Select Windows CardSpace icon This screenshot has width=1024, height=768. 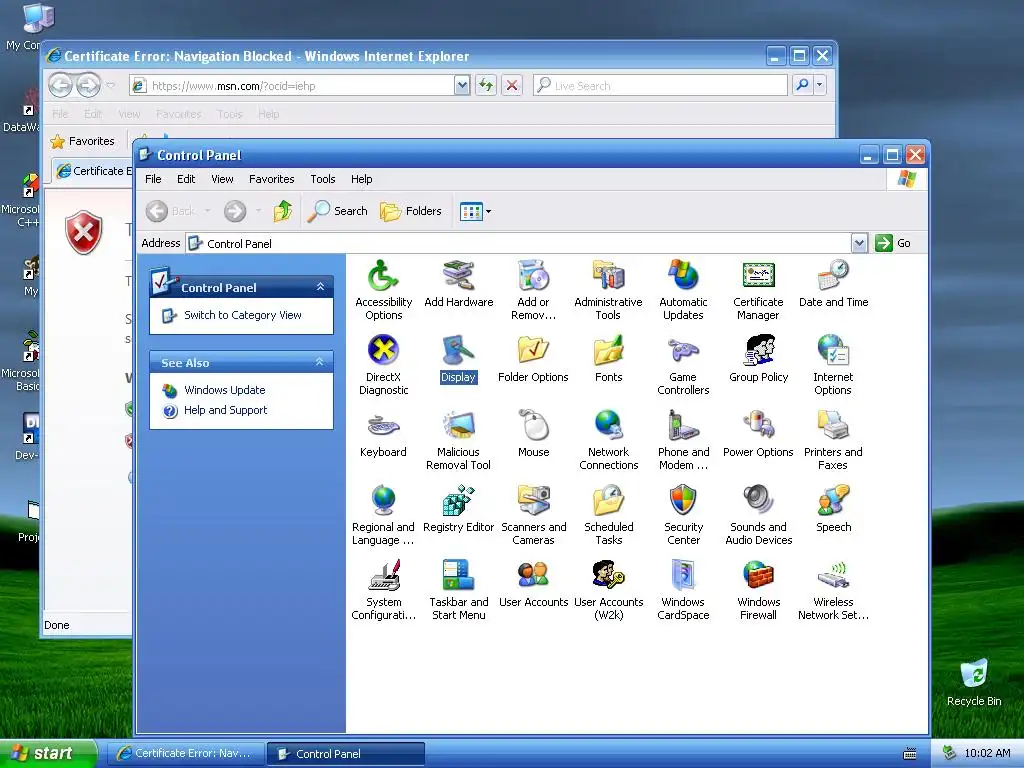(x=683, y=590)
